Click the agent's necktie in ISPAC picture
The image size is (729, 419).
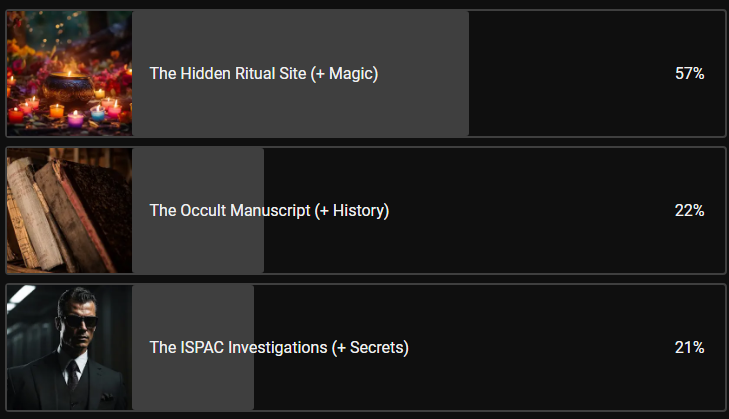tap(73, 378)
